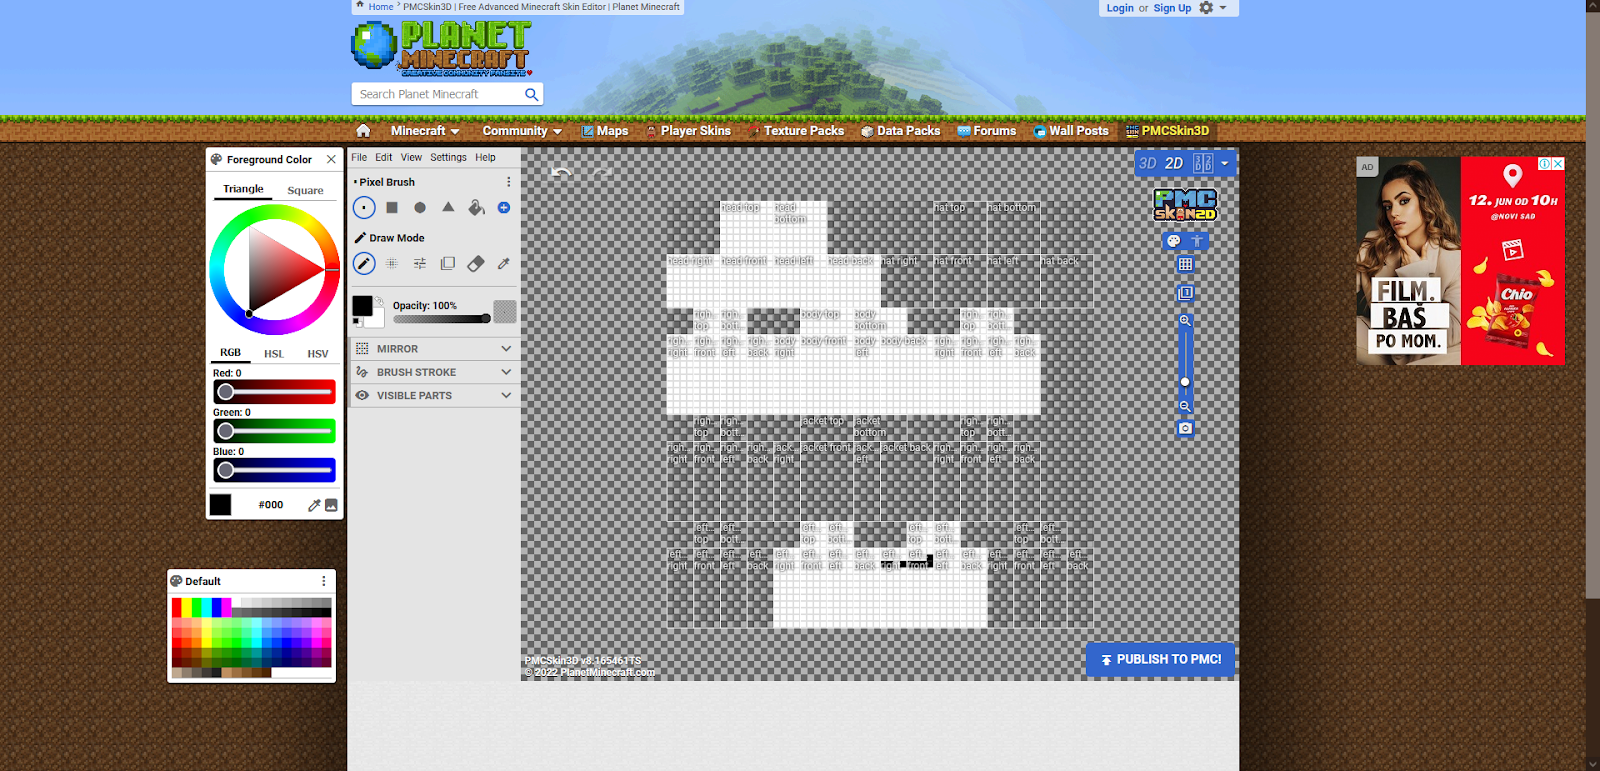
Task: Click the Blue channel slider
Action: pos(274,470)
